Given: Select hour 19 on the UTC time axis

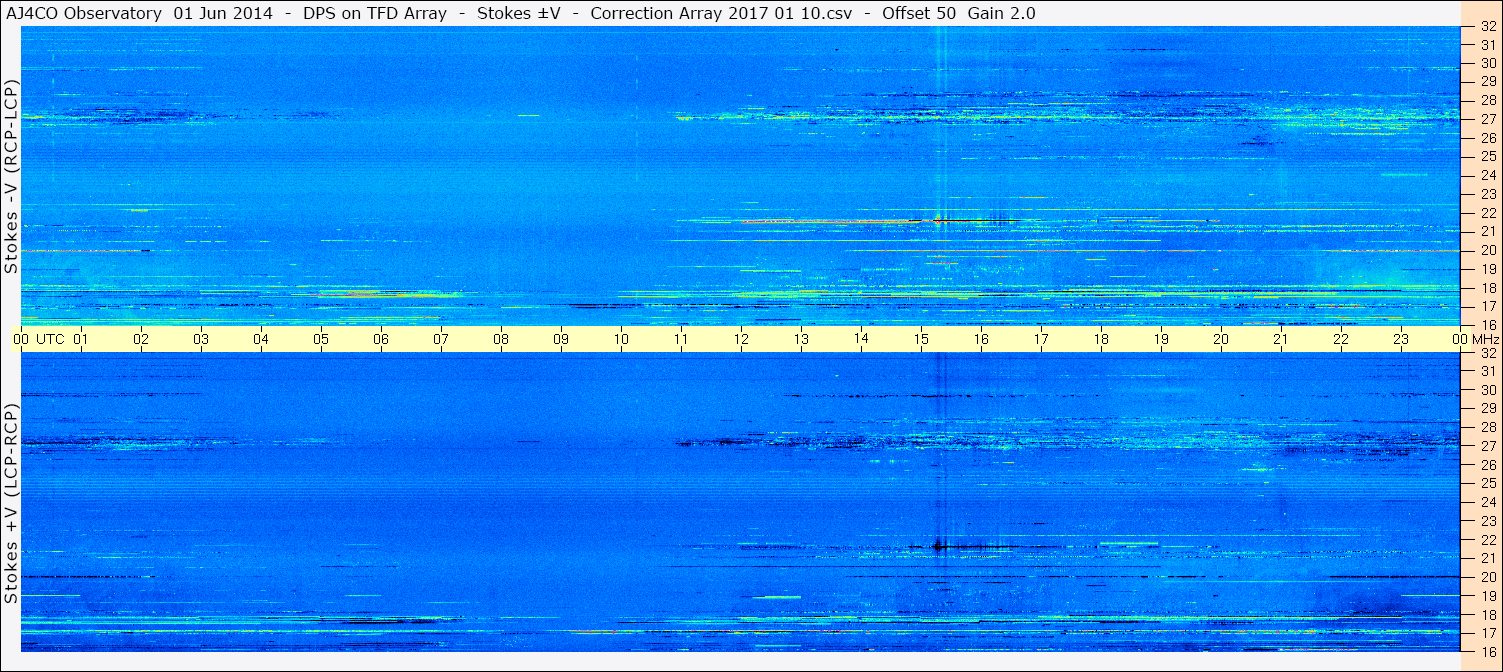Looking at the screenshot, I should click(x=1161, y=339).
